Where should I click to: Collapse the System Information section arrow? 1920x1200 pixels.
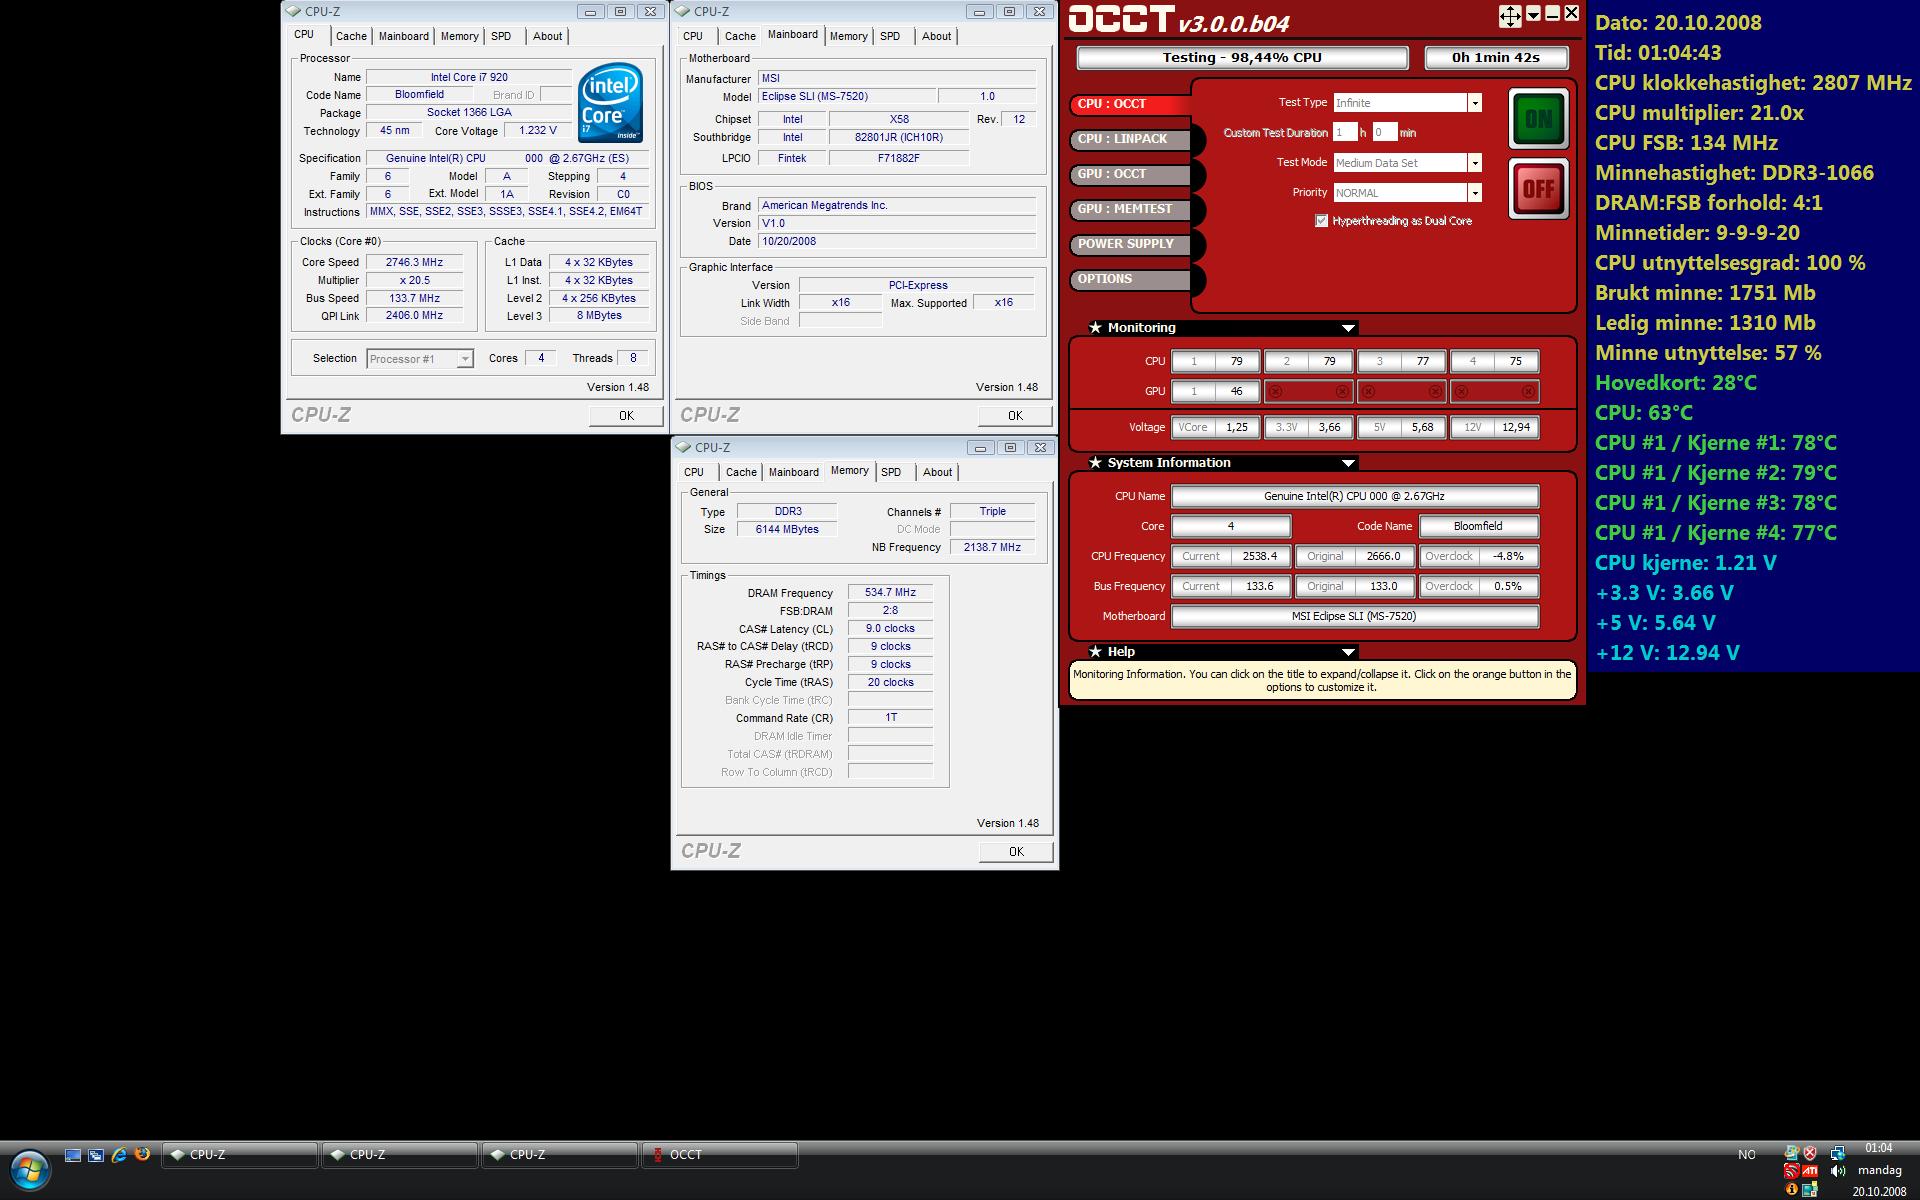(x=1348, y=463)
